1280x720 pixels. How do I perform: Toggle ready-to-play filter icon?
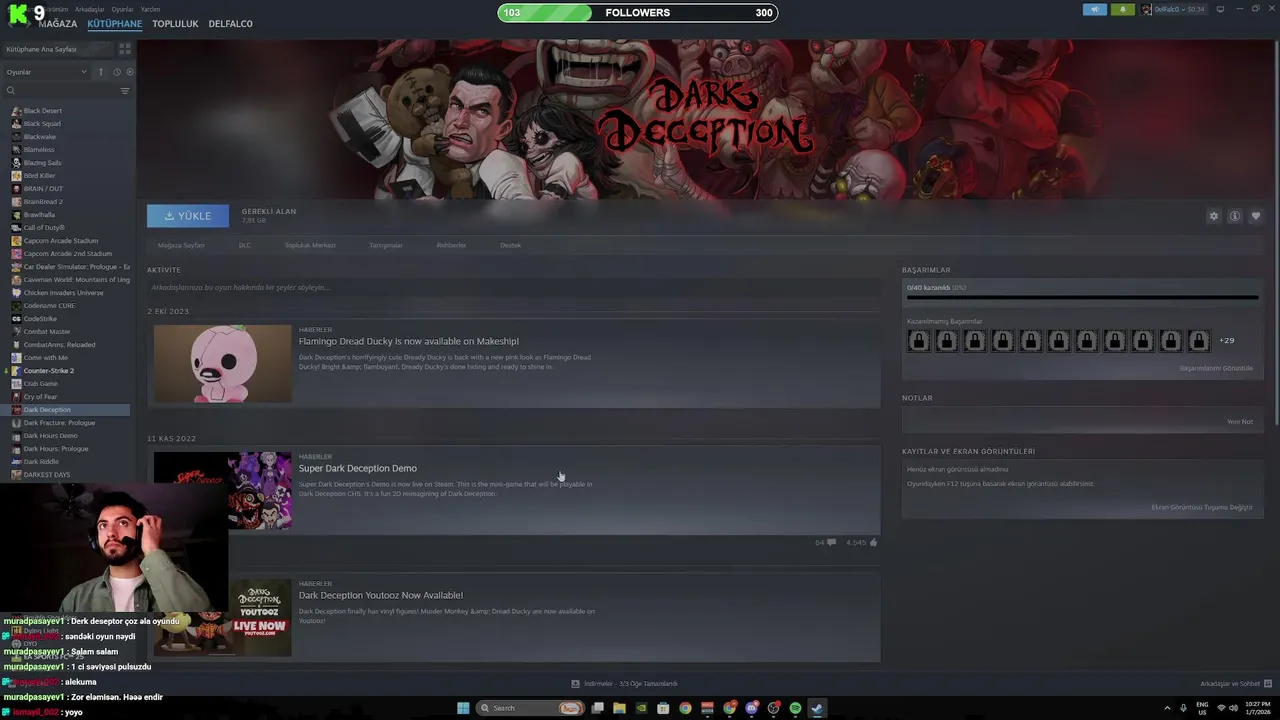click(x=130, y=72)
